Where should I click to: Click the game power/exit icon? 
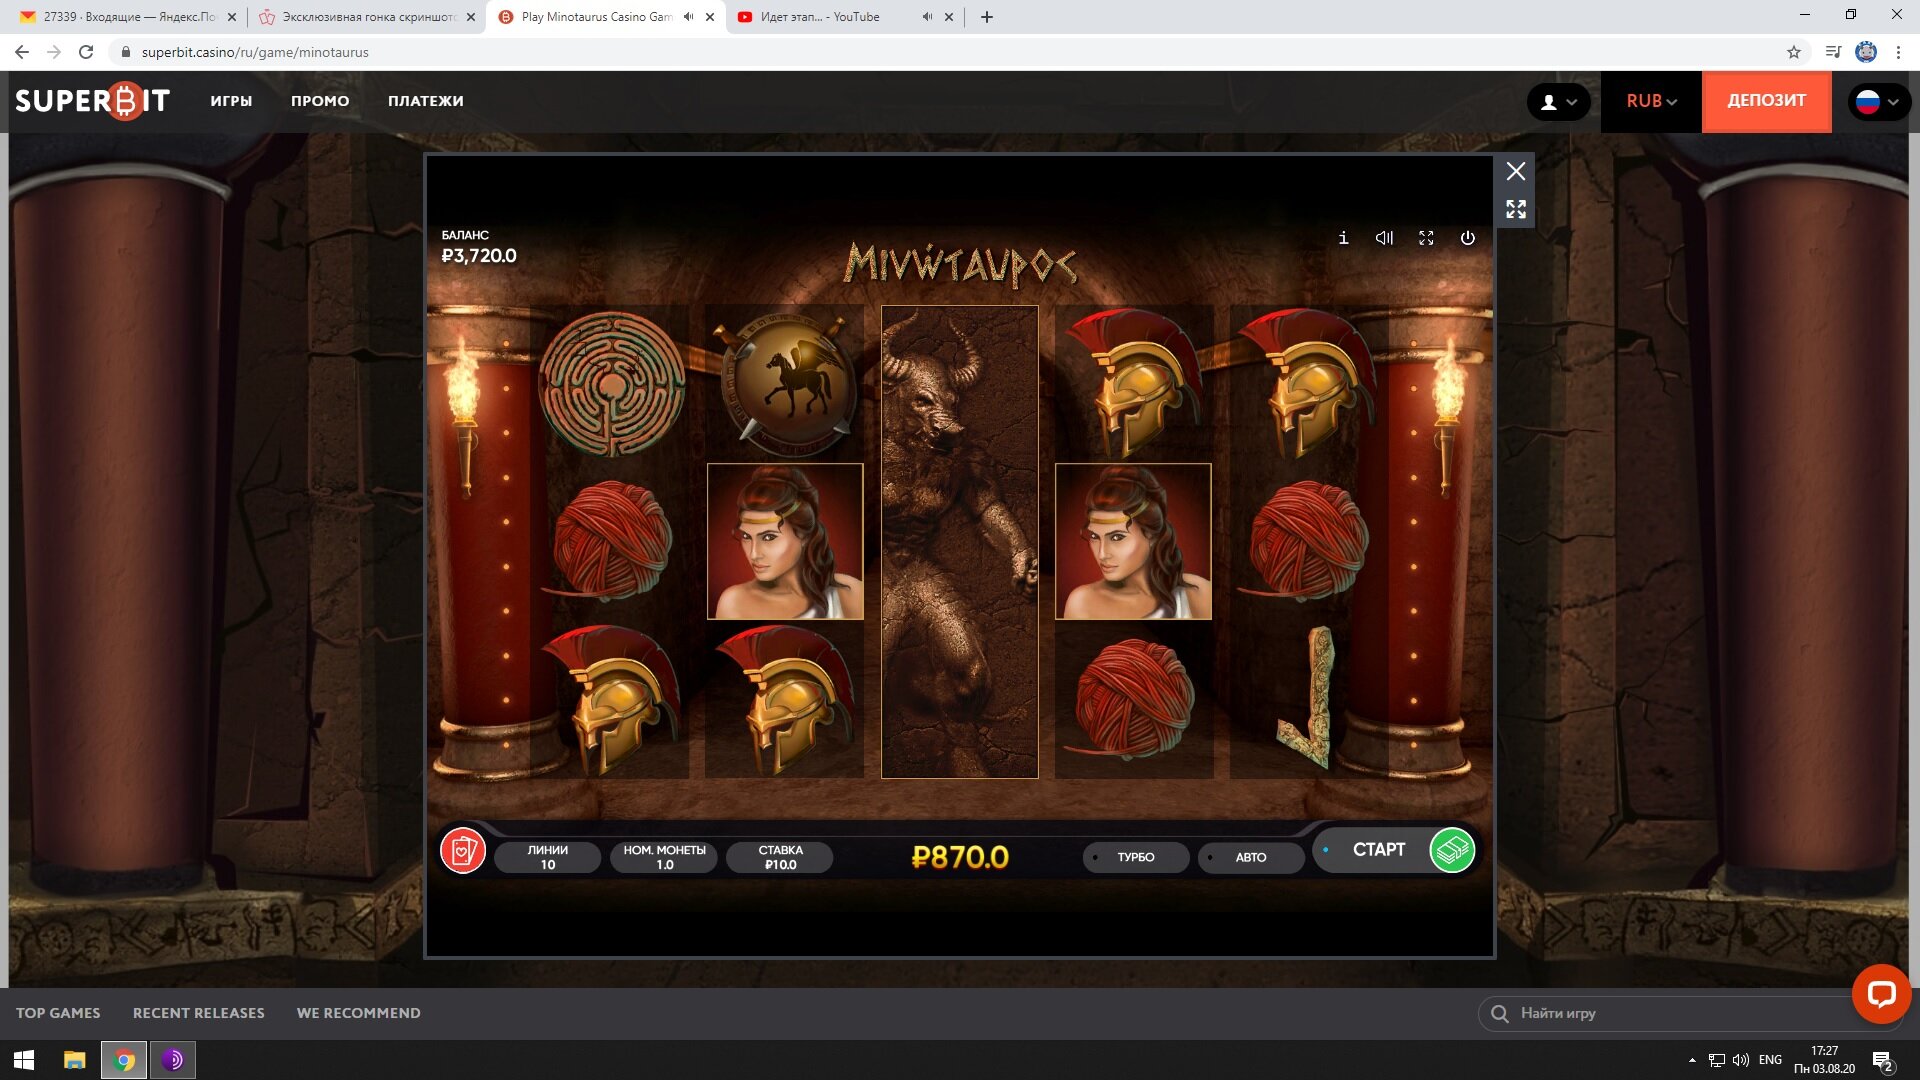tap(1467, 238)
